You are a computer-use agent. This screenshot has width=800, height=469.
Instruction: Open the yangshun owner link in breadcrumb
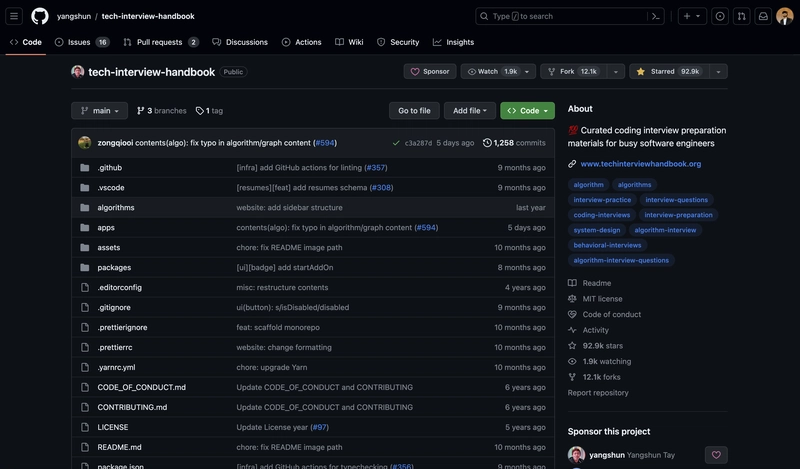[74, 16]
